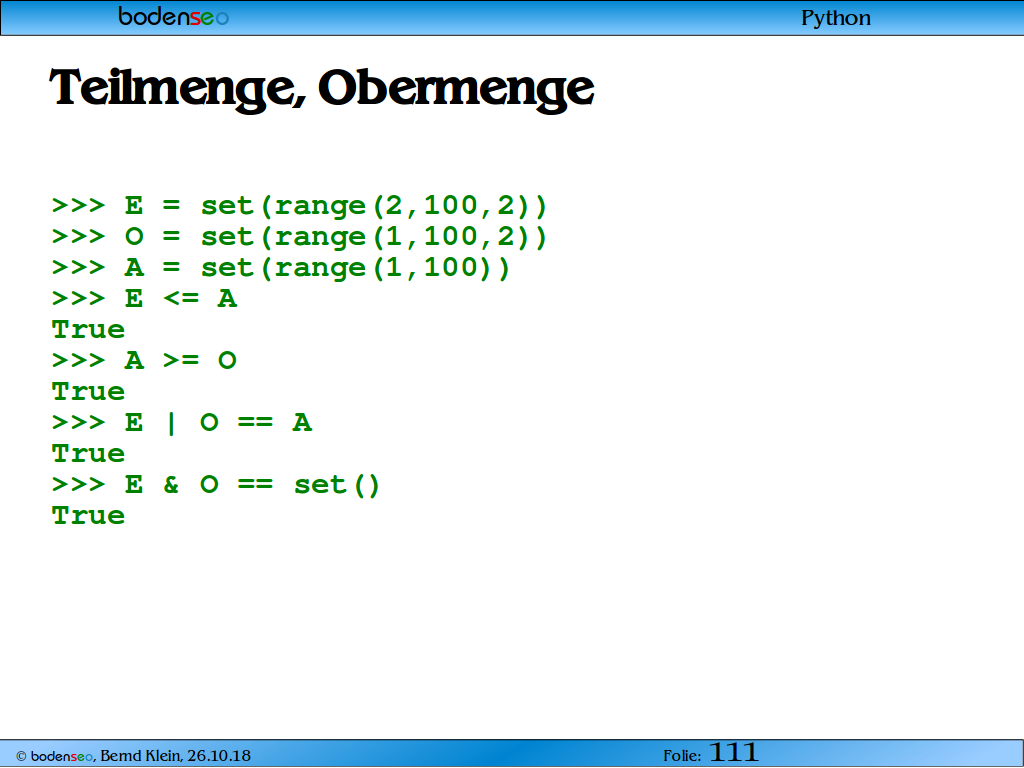Click the expression E | O == A

coord(182,423)
